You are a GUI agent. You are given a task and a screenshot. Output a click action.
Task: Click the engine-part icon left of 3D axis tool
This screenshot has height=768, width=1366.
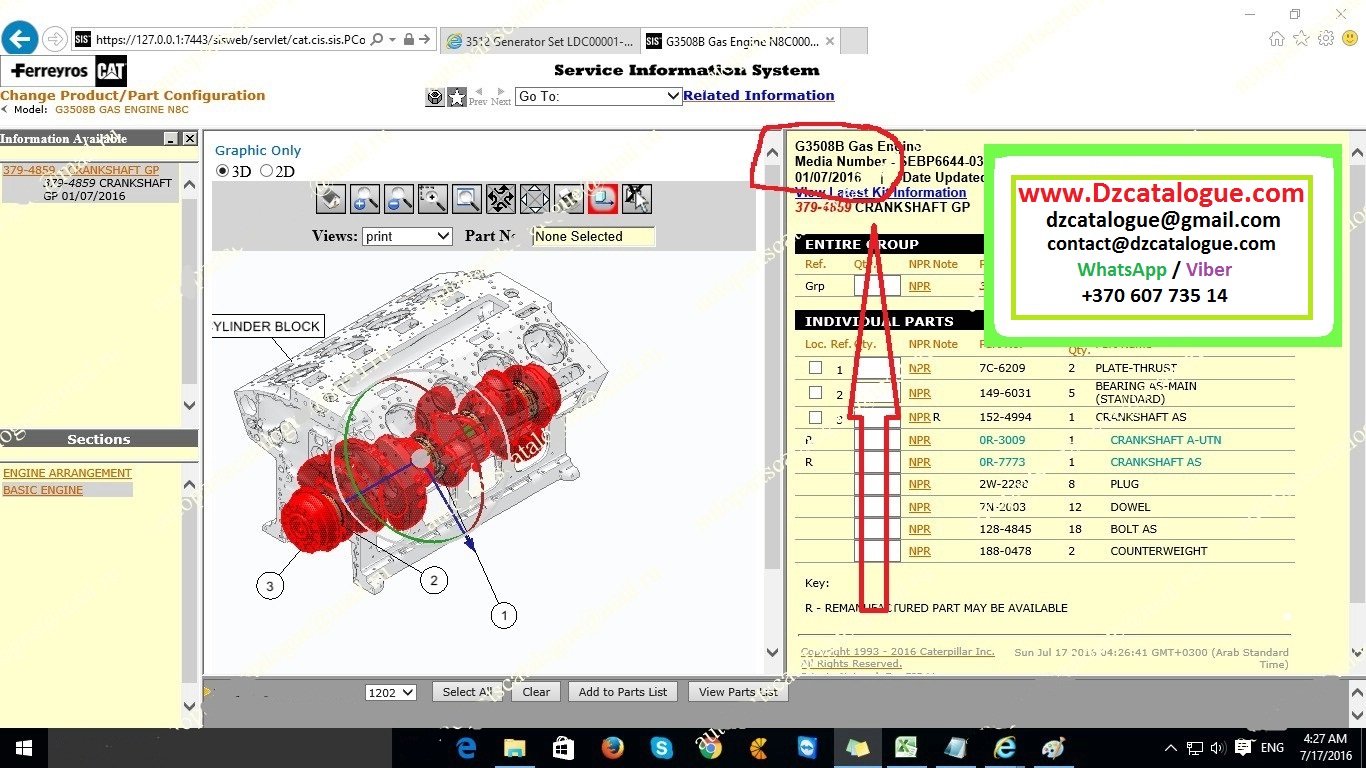pos(568,198)
